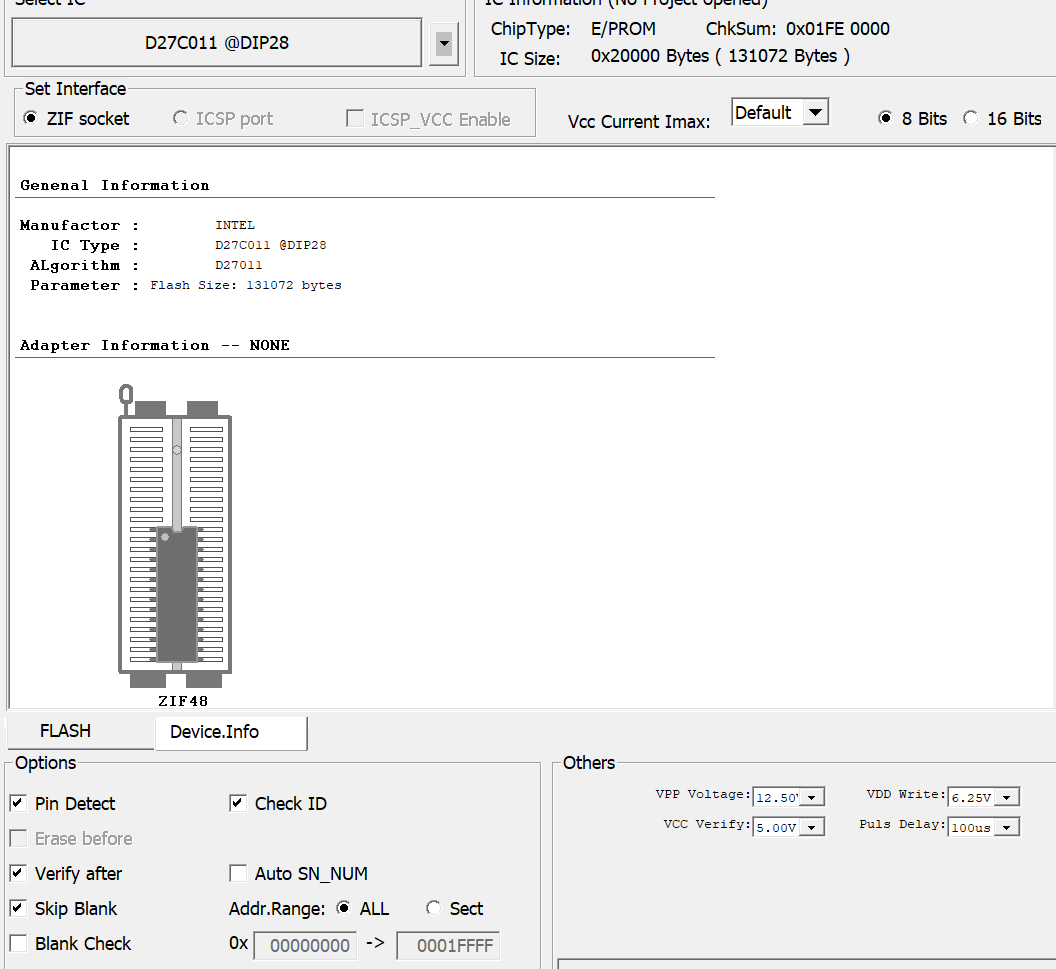The image size is (1056, 969).
Task: Toggle the Pin Detect checkbox
Action: click(18, 803)
